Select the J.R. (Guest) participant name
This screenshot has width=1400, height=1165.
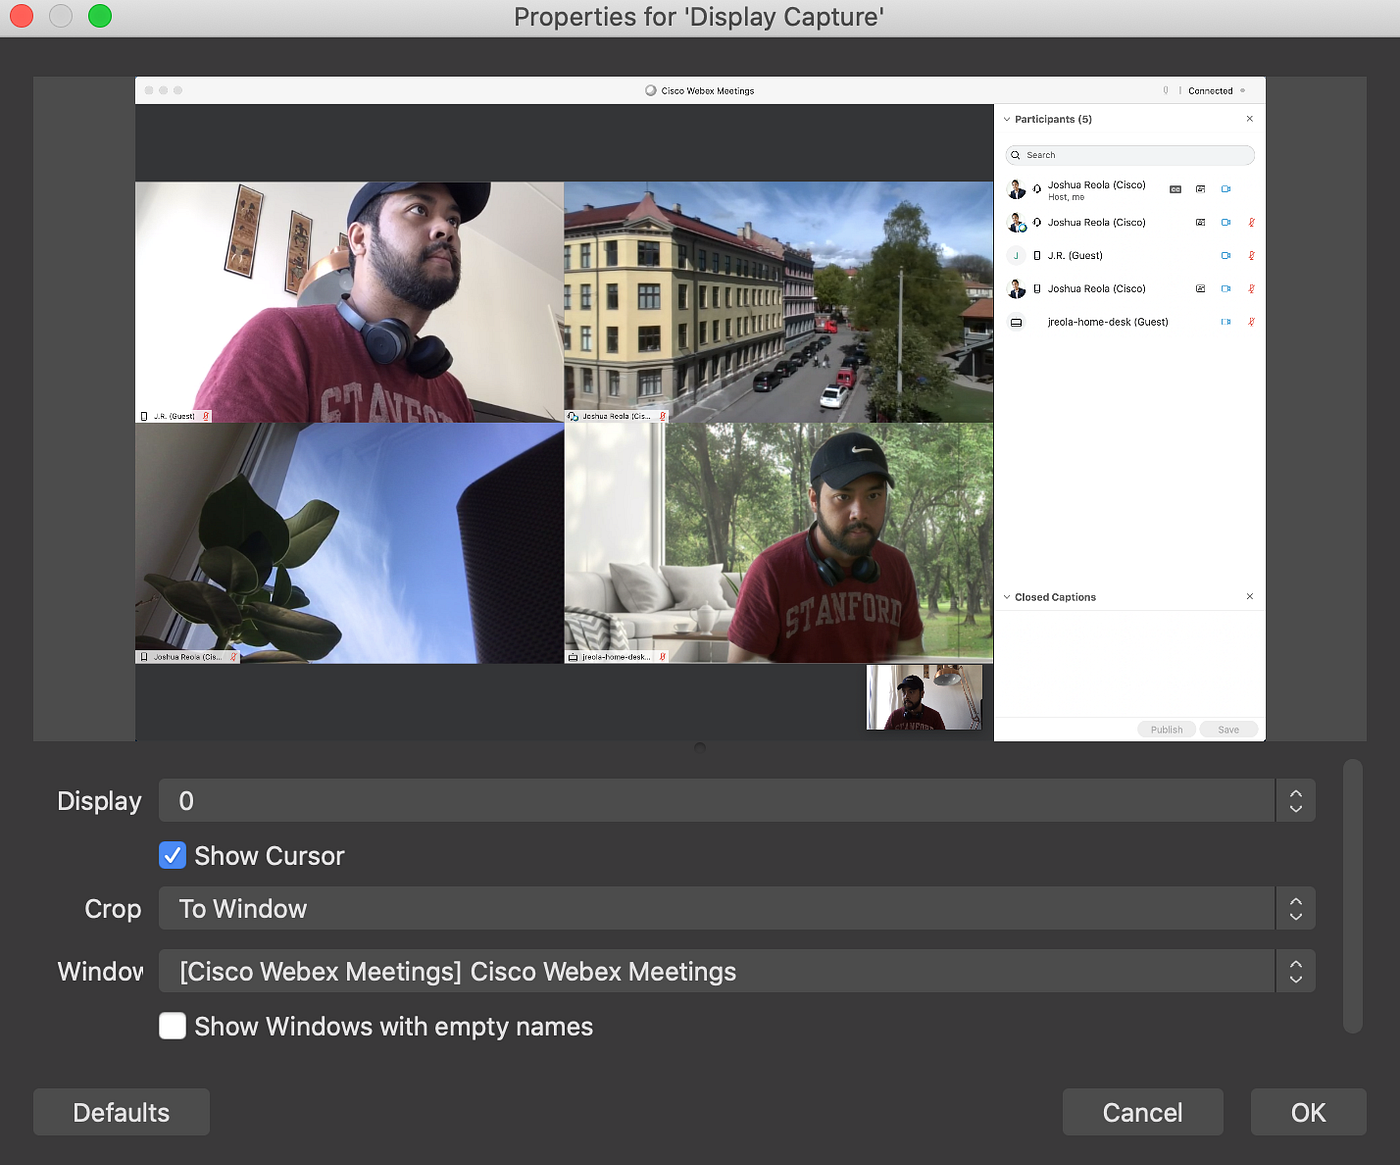(x=1075, y=256)
